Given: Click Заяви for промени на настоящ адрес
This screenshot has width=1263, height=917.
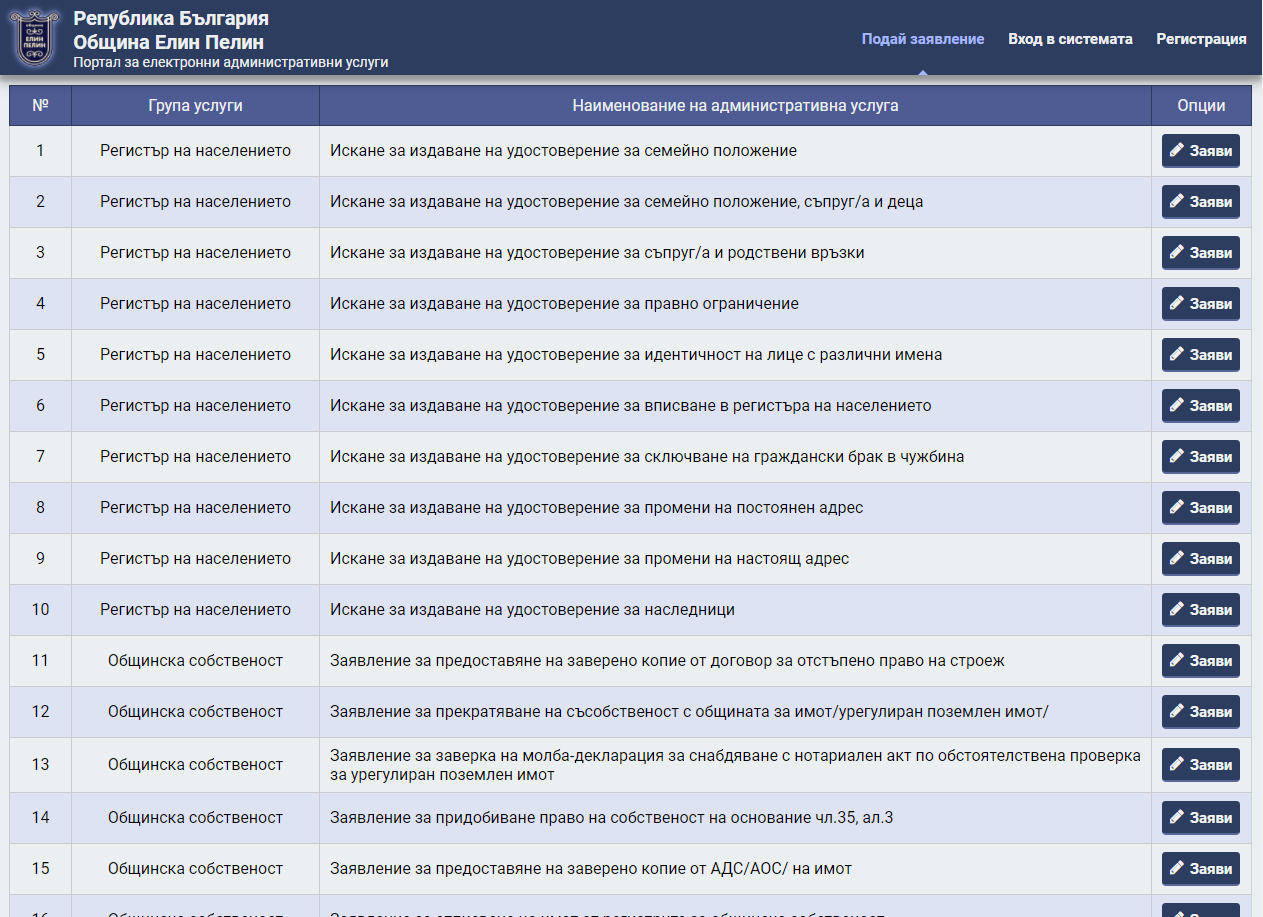Looking at the screenshot, I should pos(1200,559).
